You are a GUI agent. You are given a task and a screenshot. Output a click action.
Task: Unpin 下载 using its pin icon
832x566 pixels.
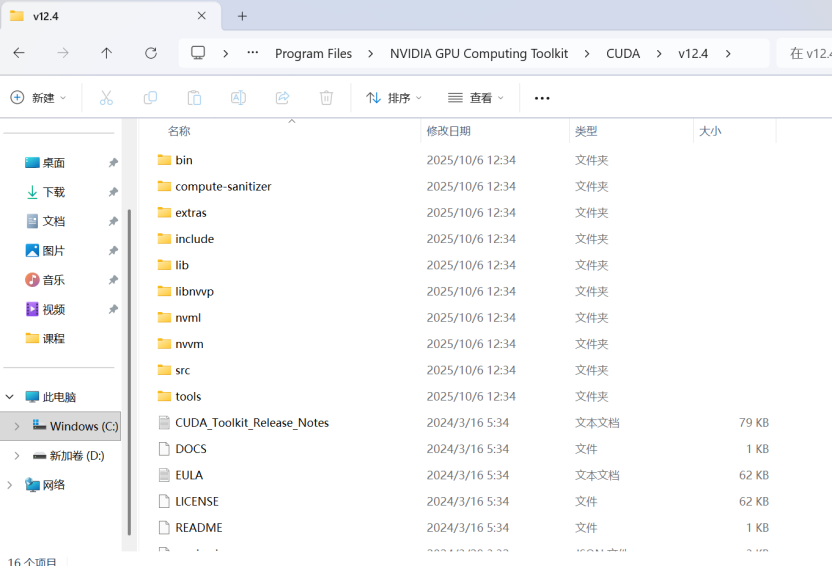click(x=113, y=192)
